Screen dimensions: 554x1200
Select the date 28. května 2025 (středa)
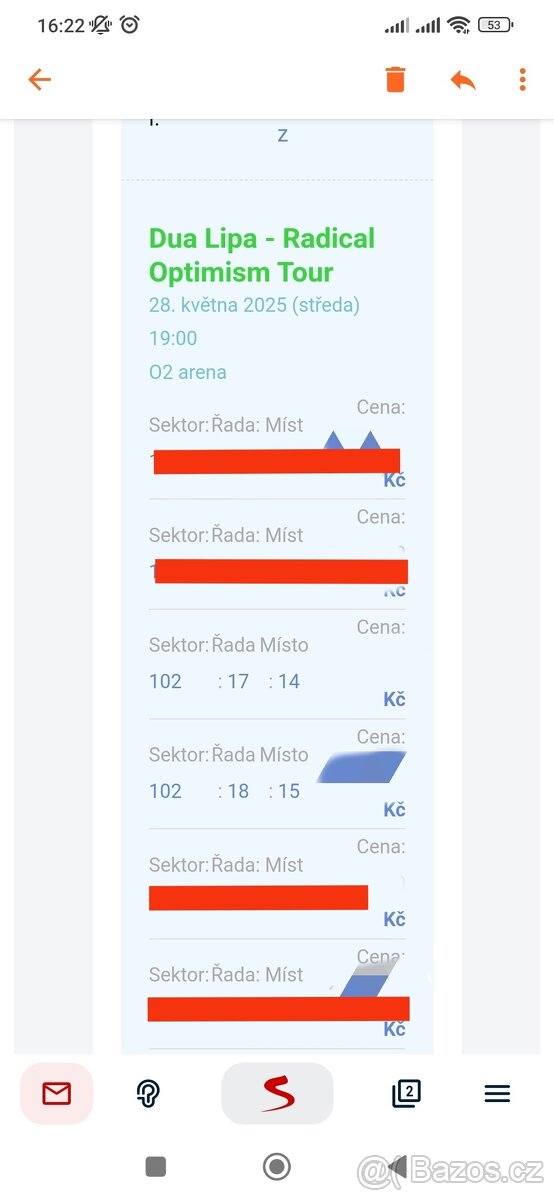pos(254,305)
